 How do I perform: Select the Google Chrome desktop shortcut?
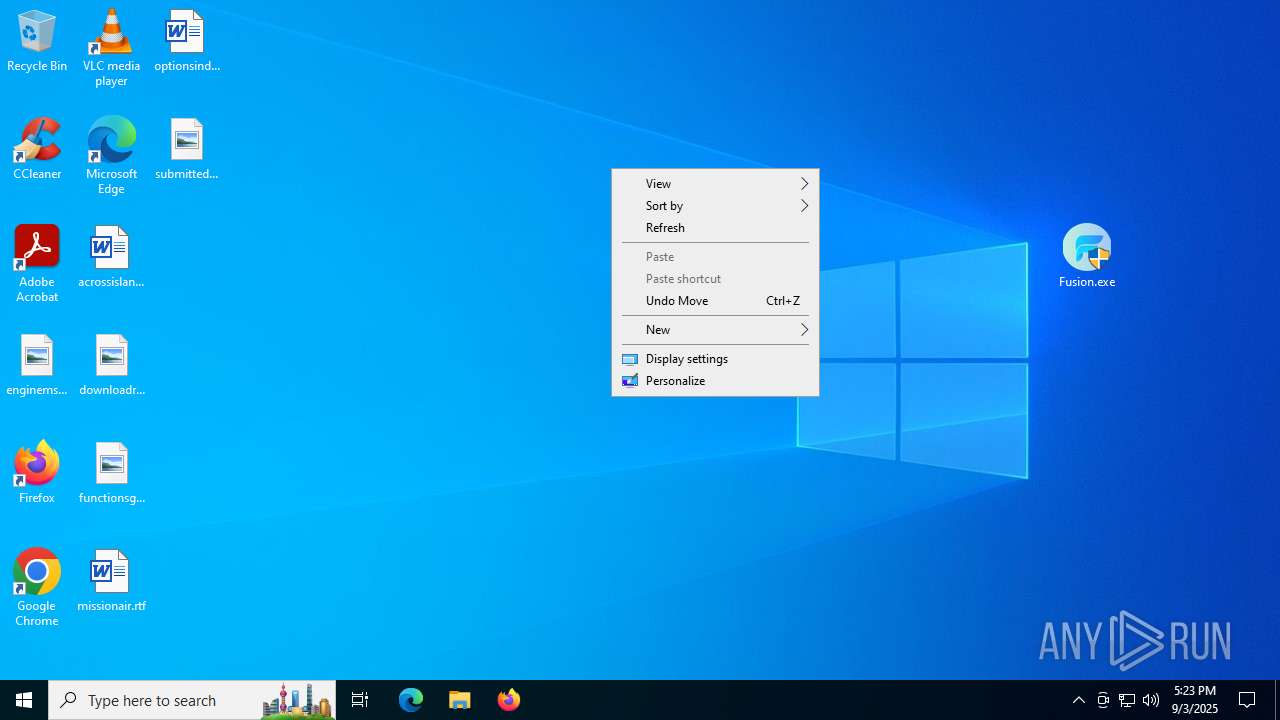[x=37, y=588]
